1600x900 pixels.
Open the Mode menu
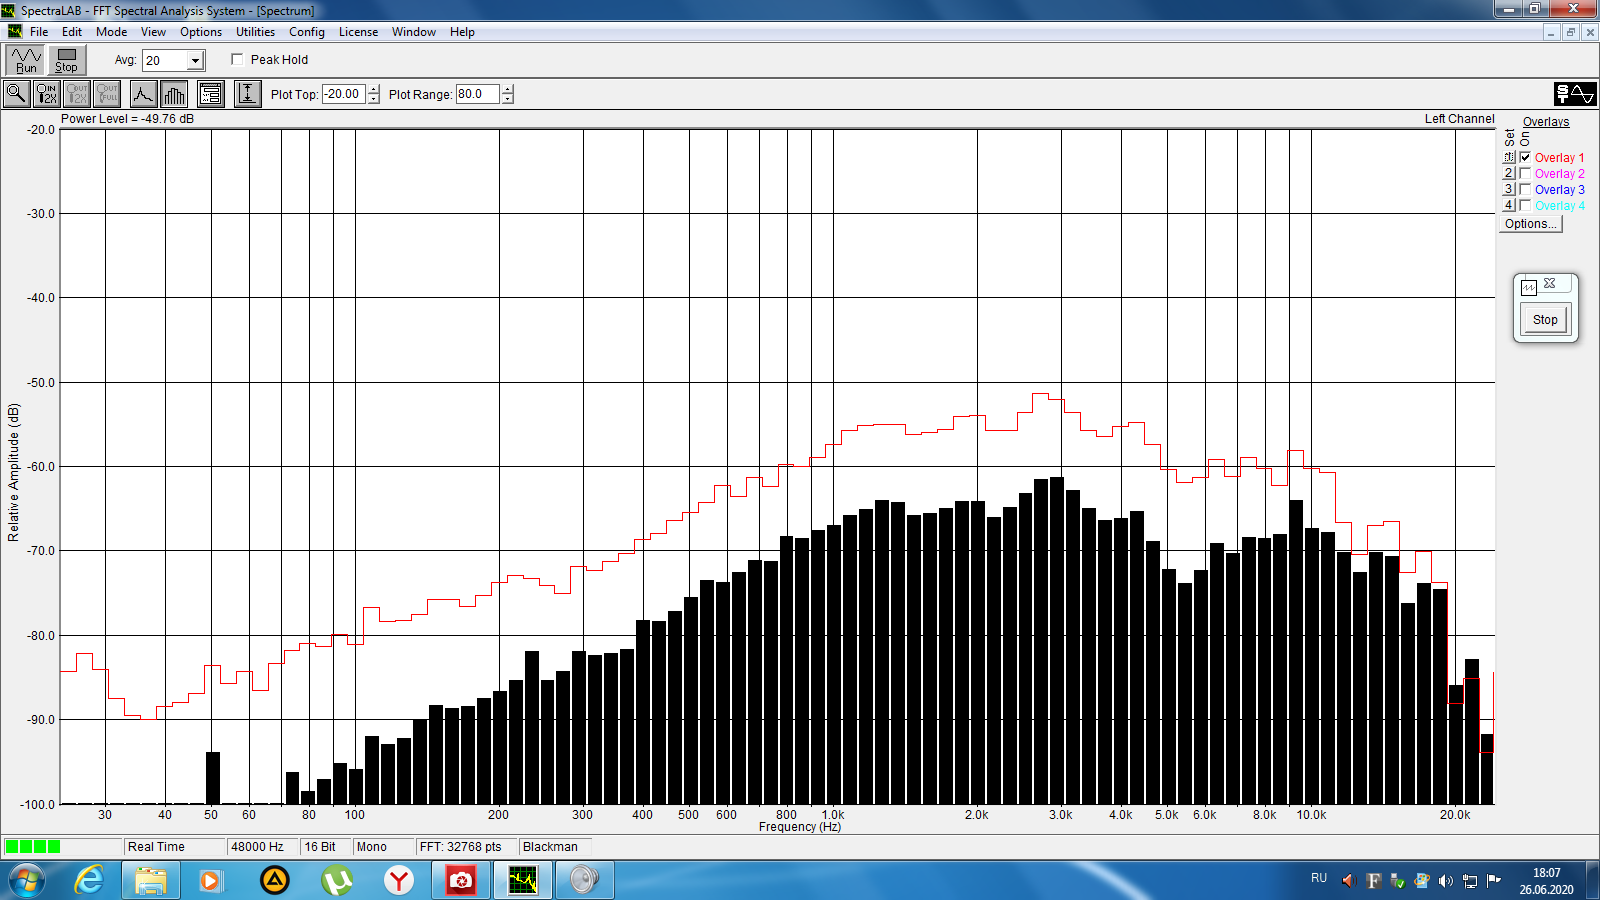(111, 32)
